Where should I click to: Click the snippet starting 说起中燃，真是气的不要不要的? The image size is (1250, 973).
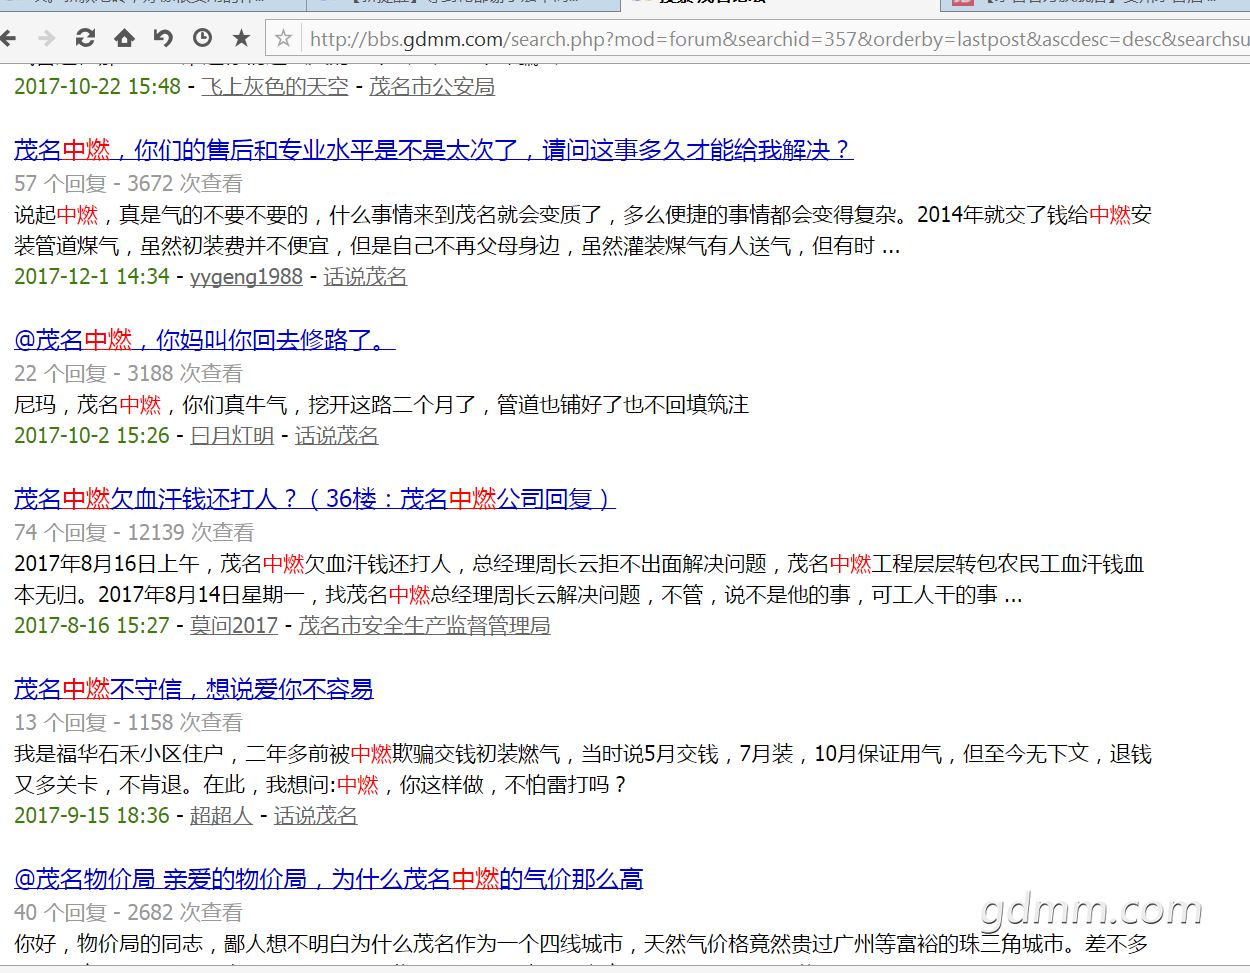583,230
